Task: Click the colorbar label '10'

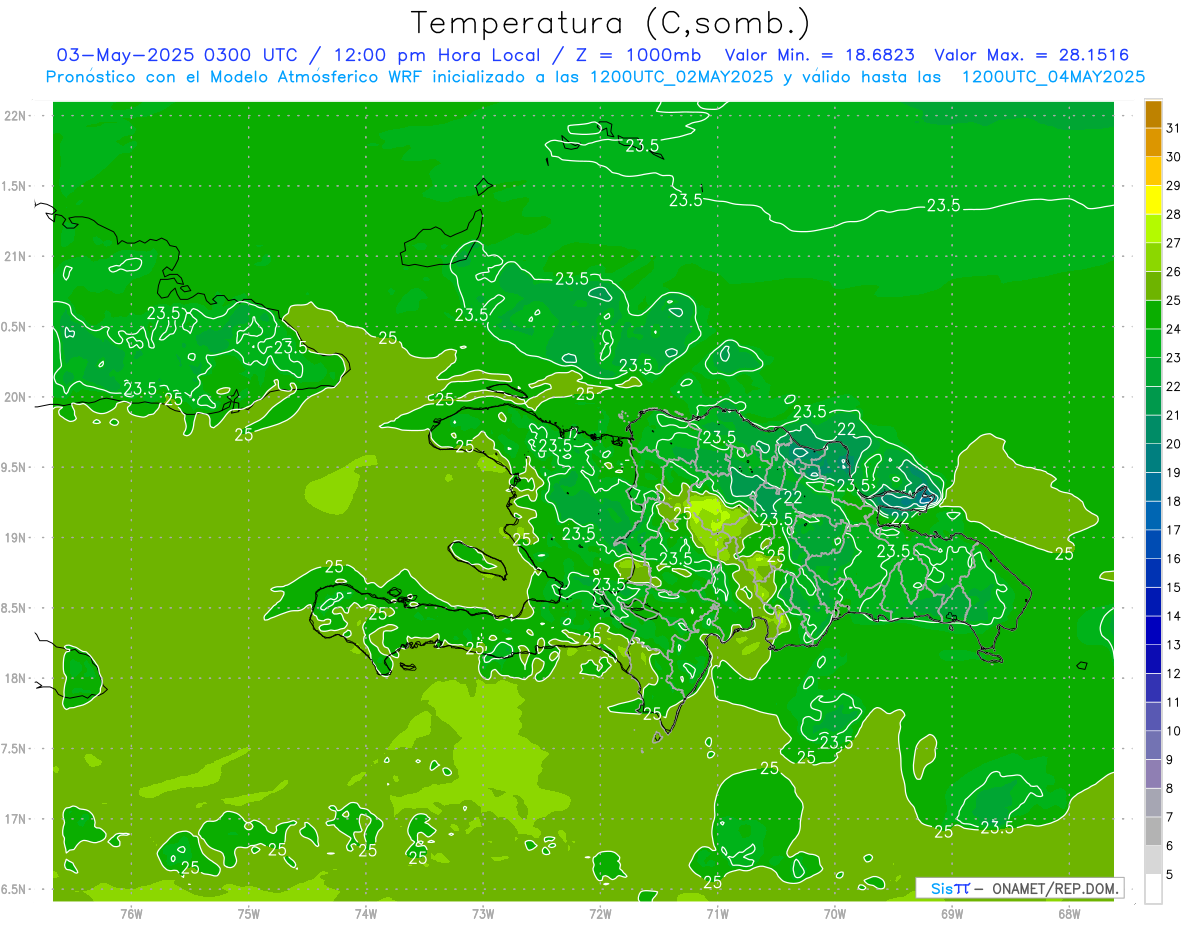Action: pyautogui.click(x=1174, y=731)
